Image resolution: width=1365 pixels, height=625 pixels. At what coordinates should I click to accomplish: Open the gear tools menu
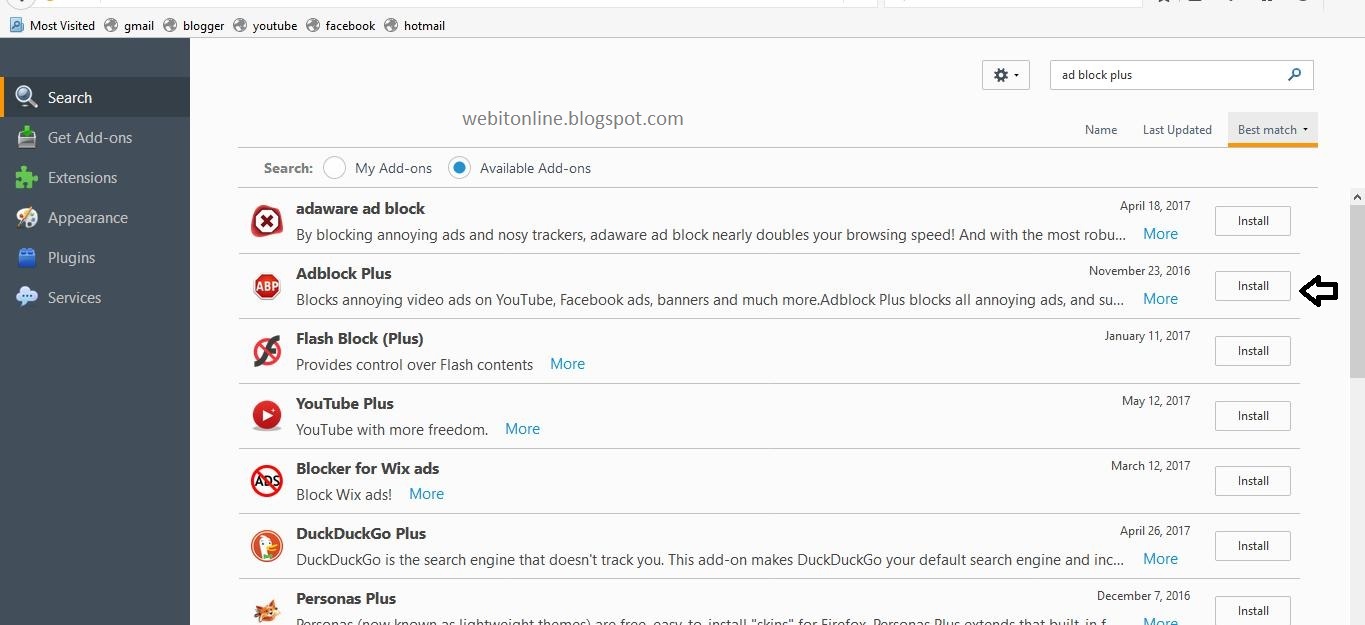[1006, 75]
